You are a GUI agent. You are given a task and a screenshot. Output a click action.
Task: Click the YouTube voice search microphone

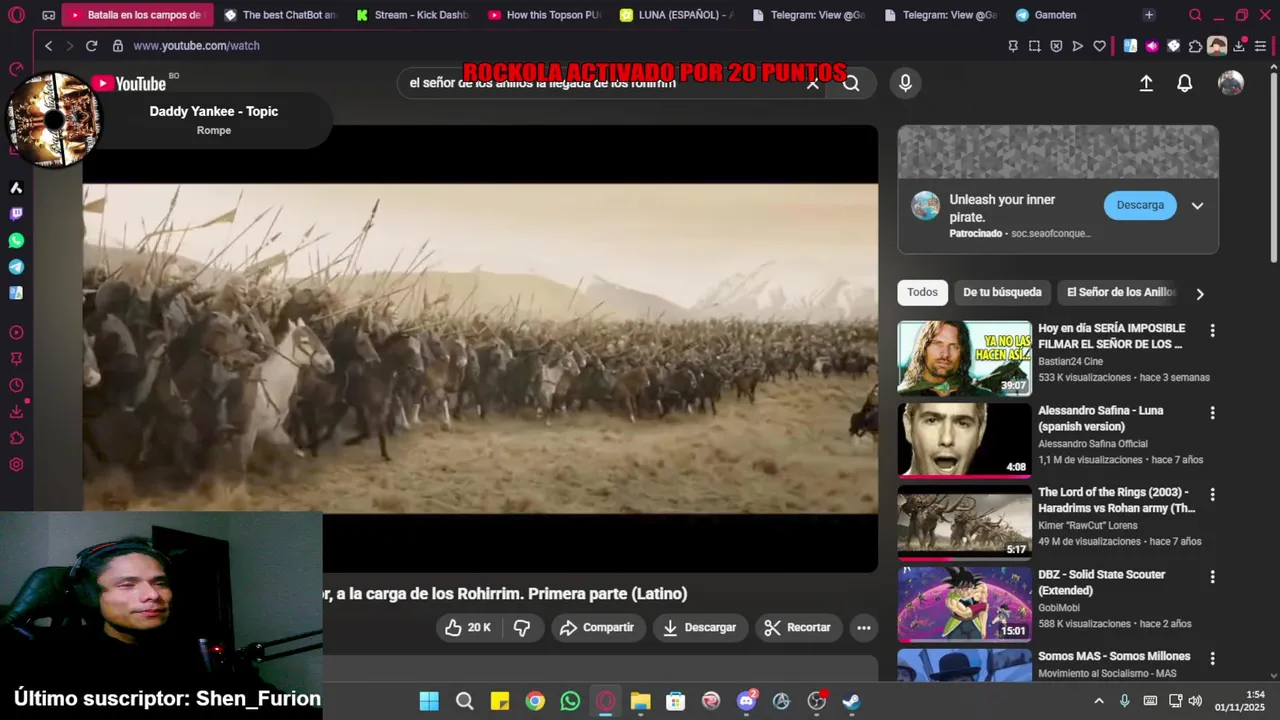(x=905, y=83)
